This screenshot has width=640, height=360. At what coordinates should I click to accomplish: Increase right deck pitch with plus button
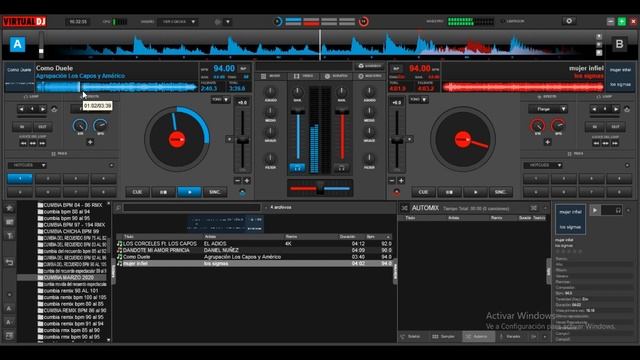click(401, 180)
